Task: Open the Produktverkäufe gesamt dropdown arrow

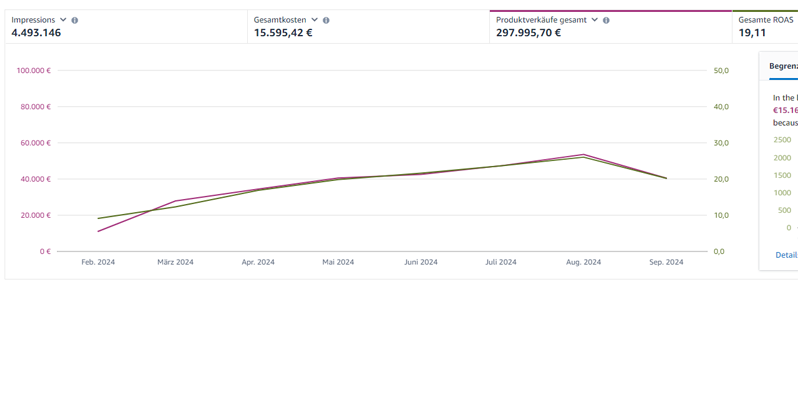Action: click(594, 20)
